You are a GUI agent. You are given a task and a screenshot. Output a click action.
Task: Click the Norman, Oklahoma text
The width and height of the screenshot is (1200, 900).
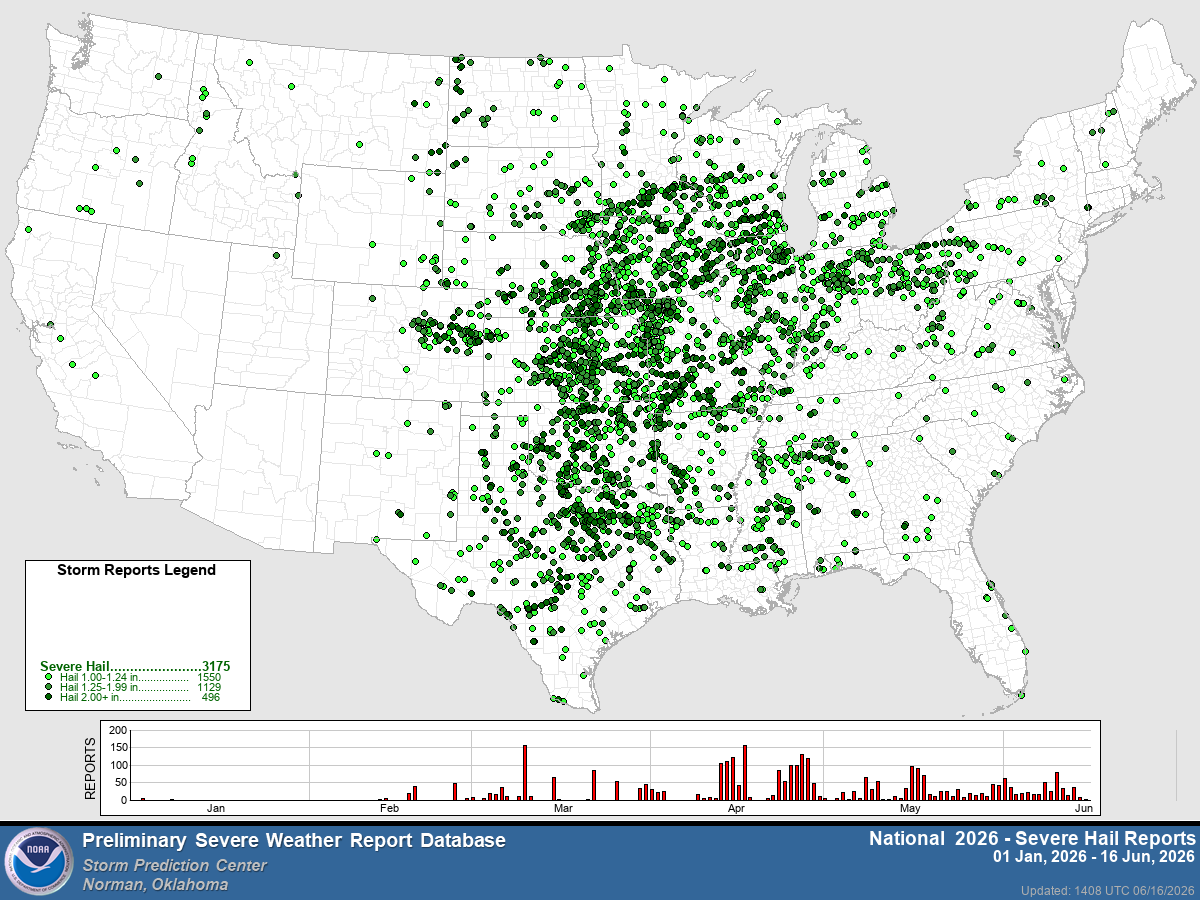(155, 884)
